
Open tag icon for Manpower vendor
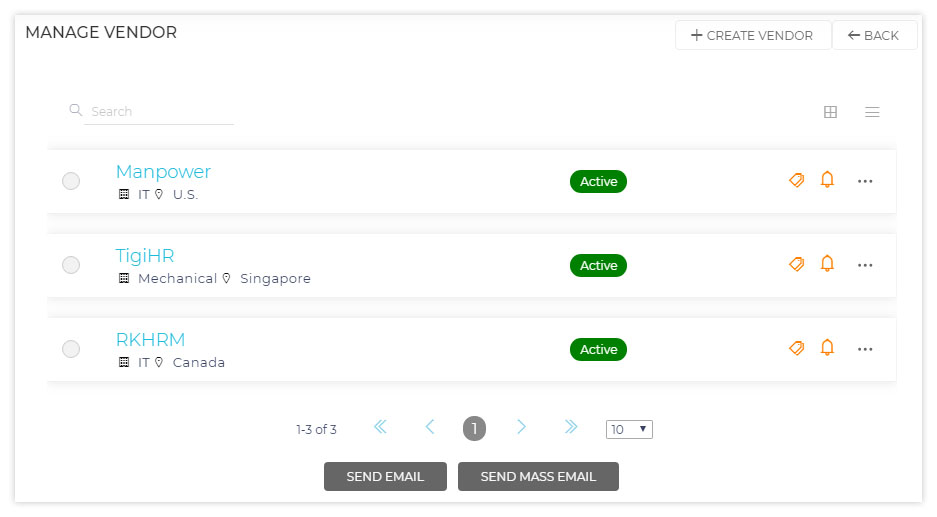797,180
